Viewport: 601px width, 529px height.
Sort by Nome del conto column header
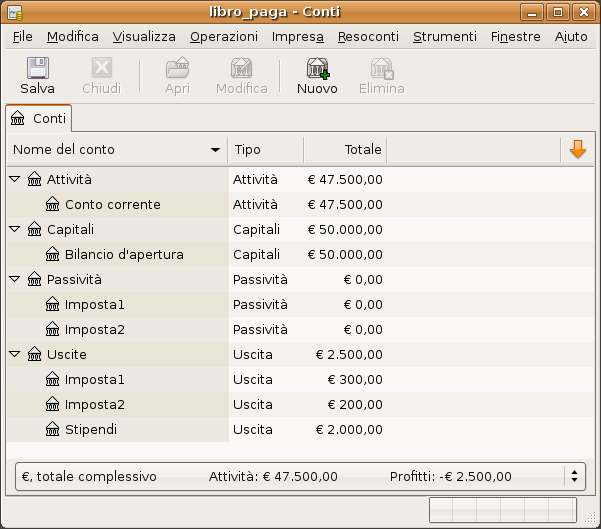pos(115,150)
